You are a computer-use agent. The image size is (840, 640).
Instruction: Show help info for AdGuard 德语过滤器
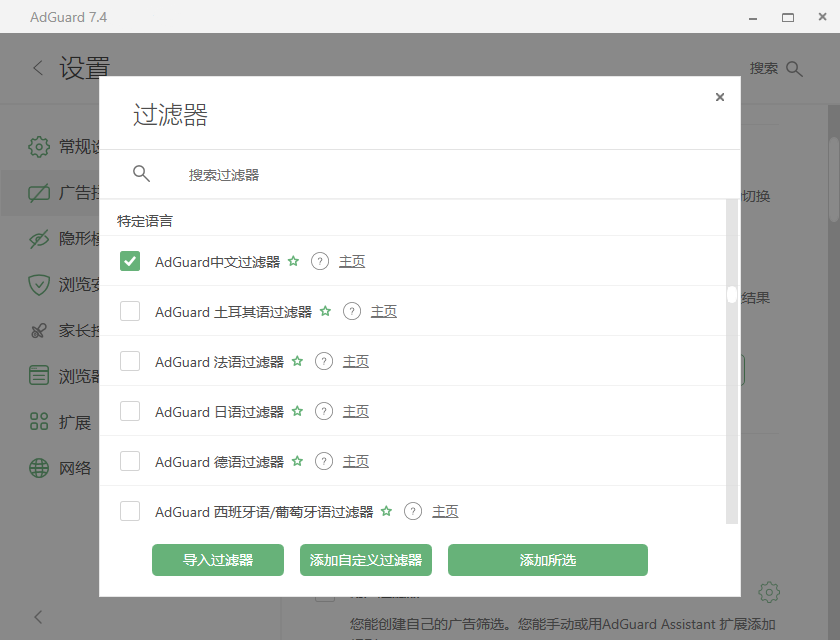point(324,461)
